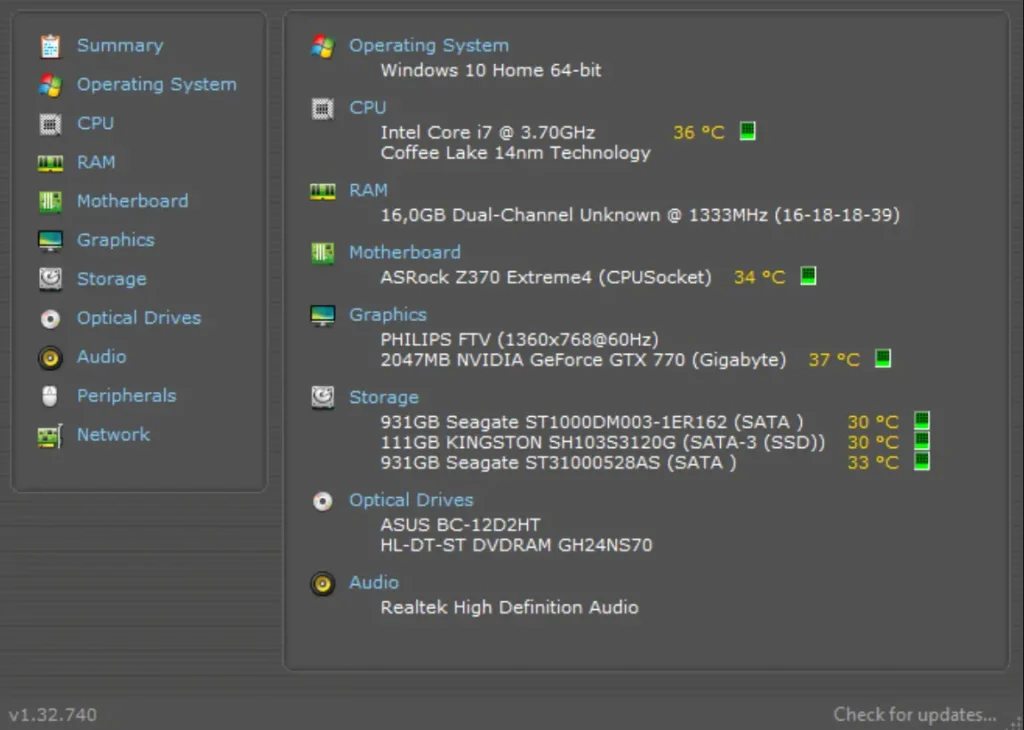The height and width of the screenshot is (730, 1024).
Task: Select the Optical Drives disc icon in sidebar
Action: [x=50, y=318]
